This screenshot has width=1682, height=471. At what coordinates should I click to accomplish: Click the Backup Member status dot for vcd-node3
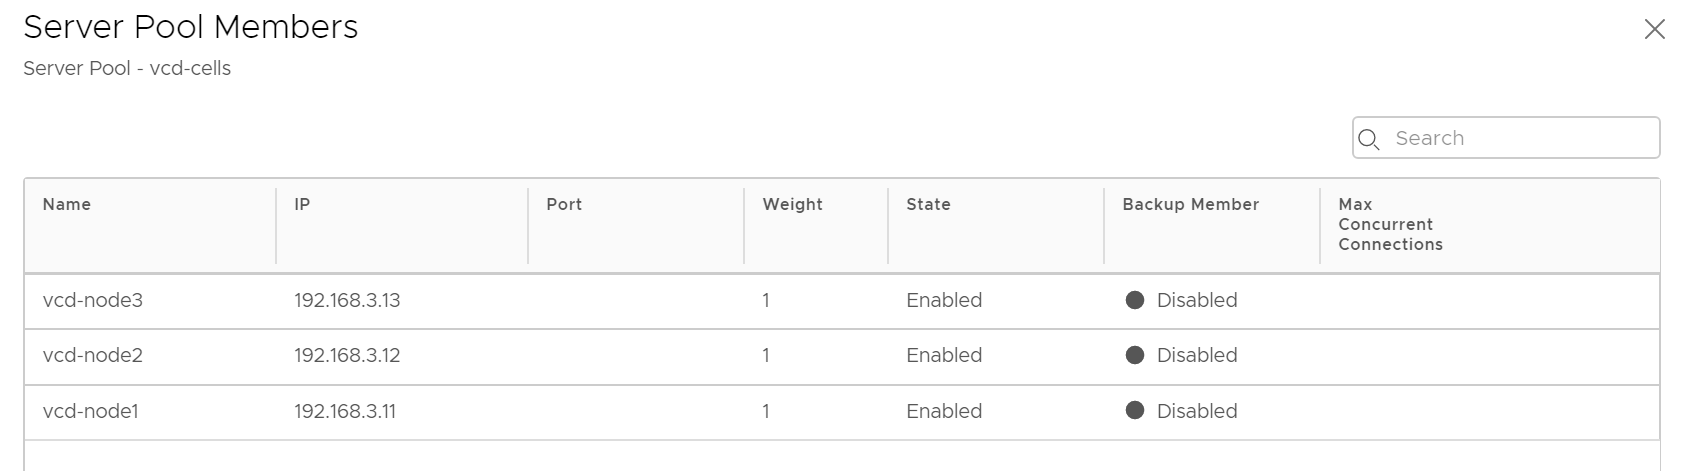1134,300
